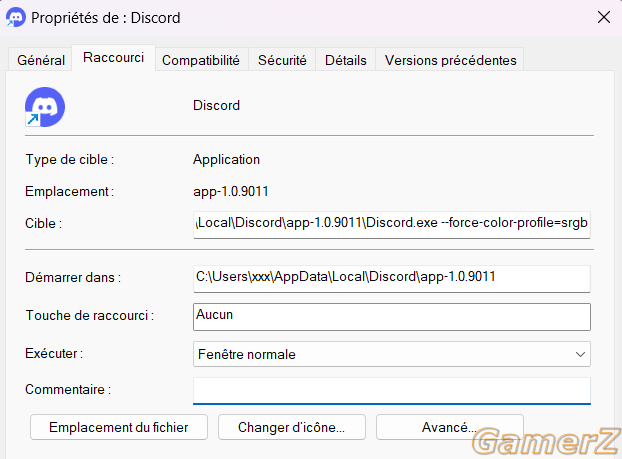Open the Changer d'icône dialog
Screen dimensions: 622x459
pos(292,427)
